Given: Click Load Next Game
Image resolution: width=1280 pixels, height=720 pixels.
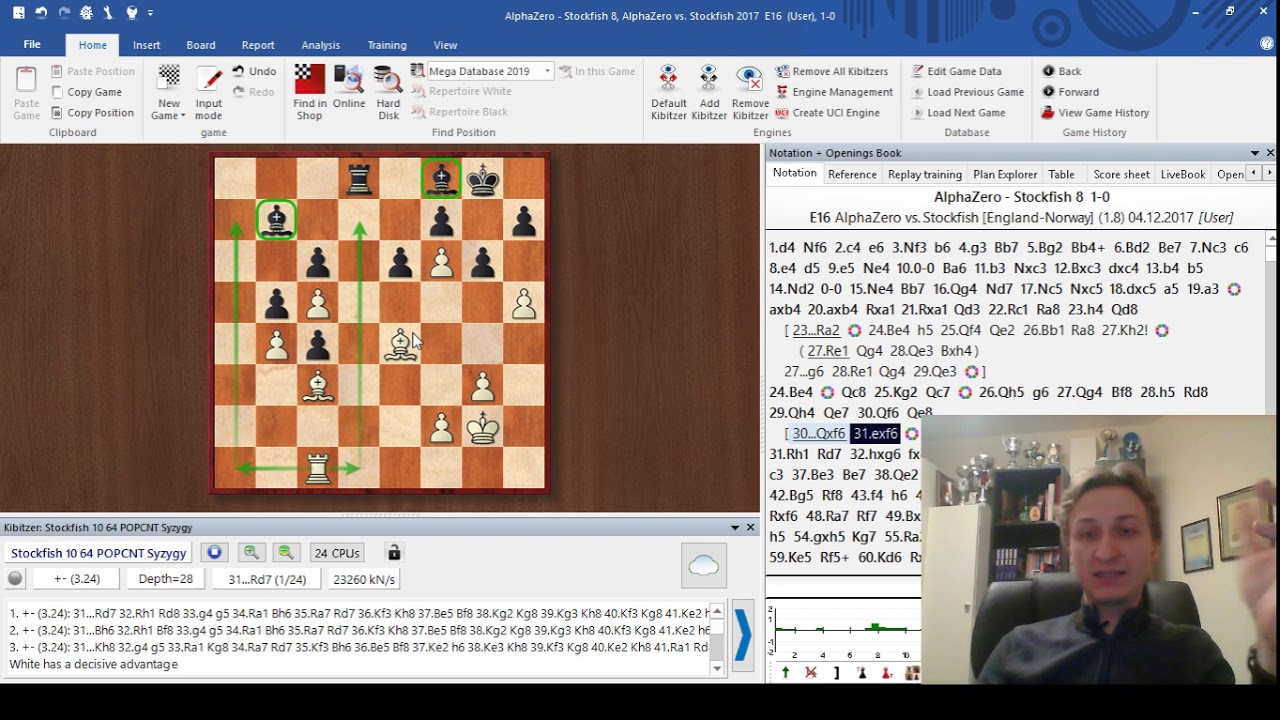Looking at the screenshot, I should pos(958,113).
